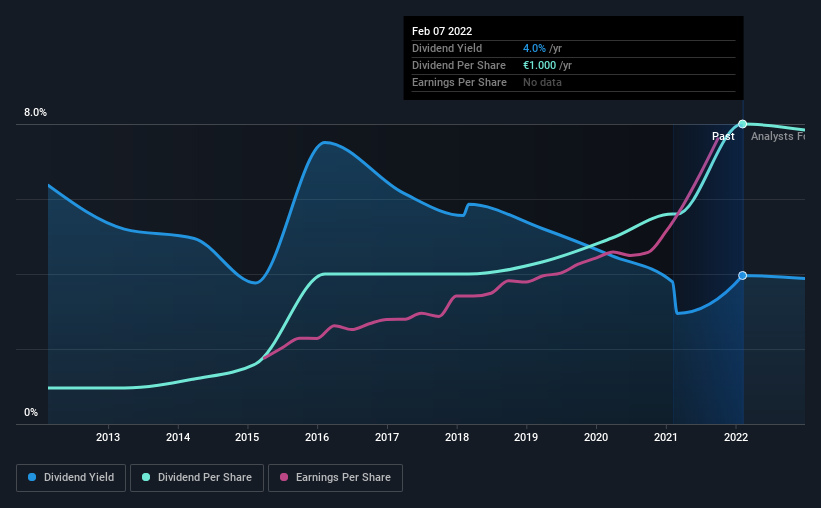The image size is (821, 508).
Task: Click the 4.0% dividend yield tooltip value
Action: point(534,48)
